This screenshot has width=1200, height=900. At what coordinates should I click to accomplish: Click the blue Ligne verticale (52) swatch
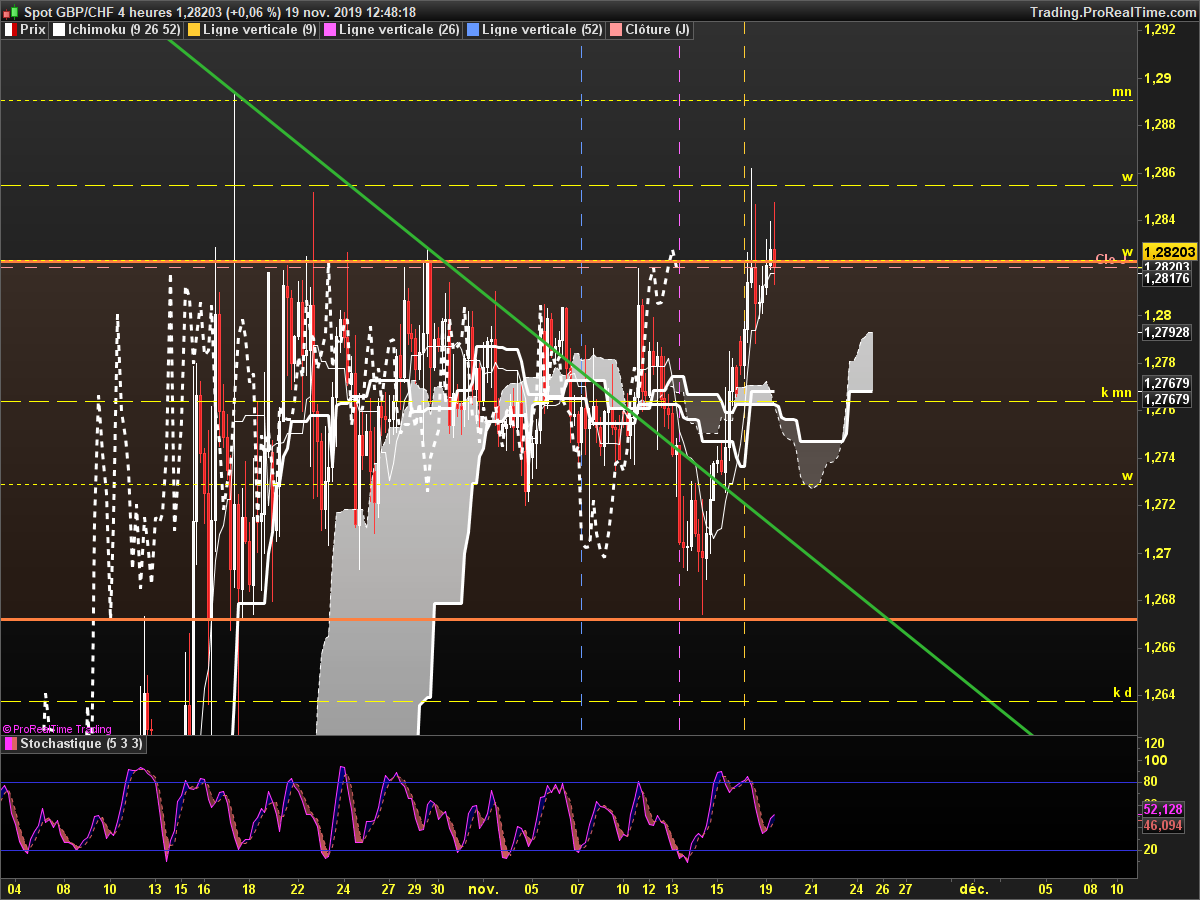(x=474, y=30)
